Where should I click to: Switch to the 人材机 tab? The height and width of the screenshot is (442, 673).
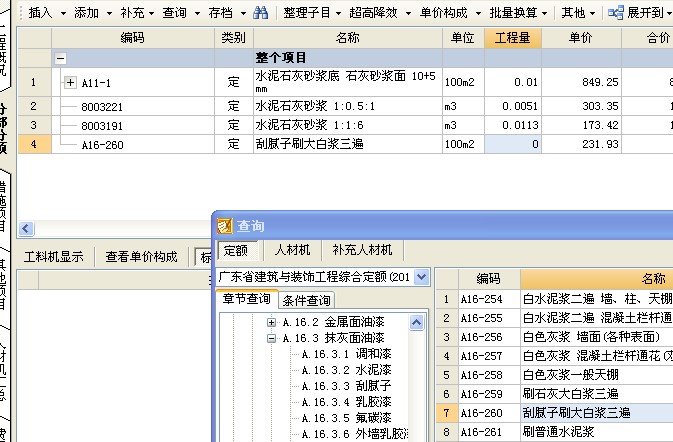tap(292, 250)
